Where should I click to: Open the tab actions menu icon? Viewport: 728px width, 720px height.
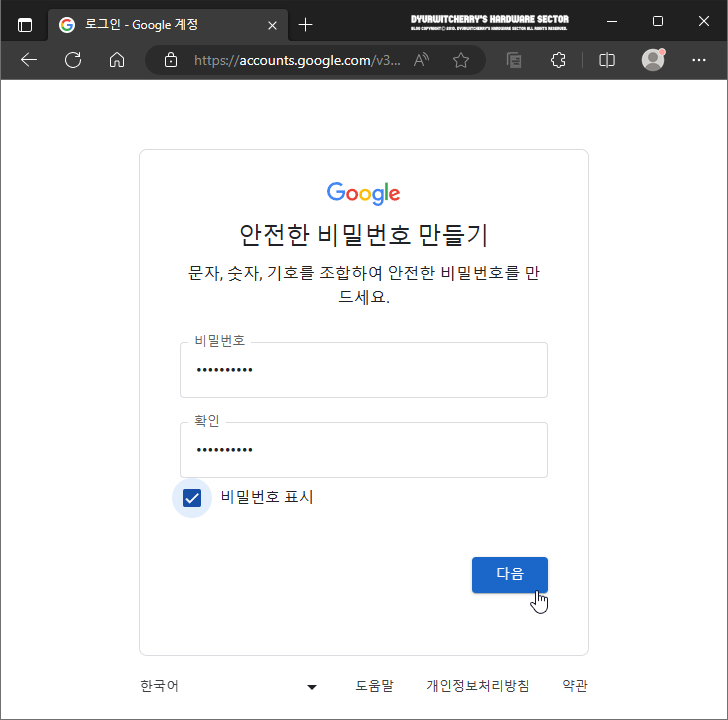click(x=25, y=25)
